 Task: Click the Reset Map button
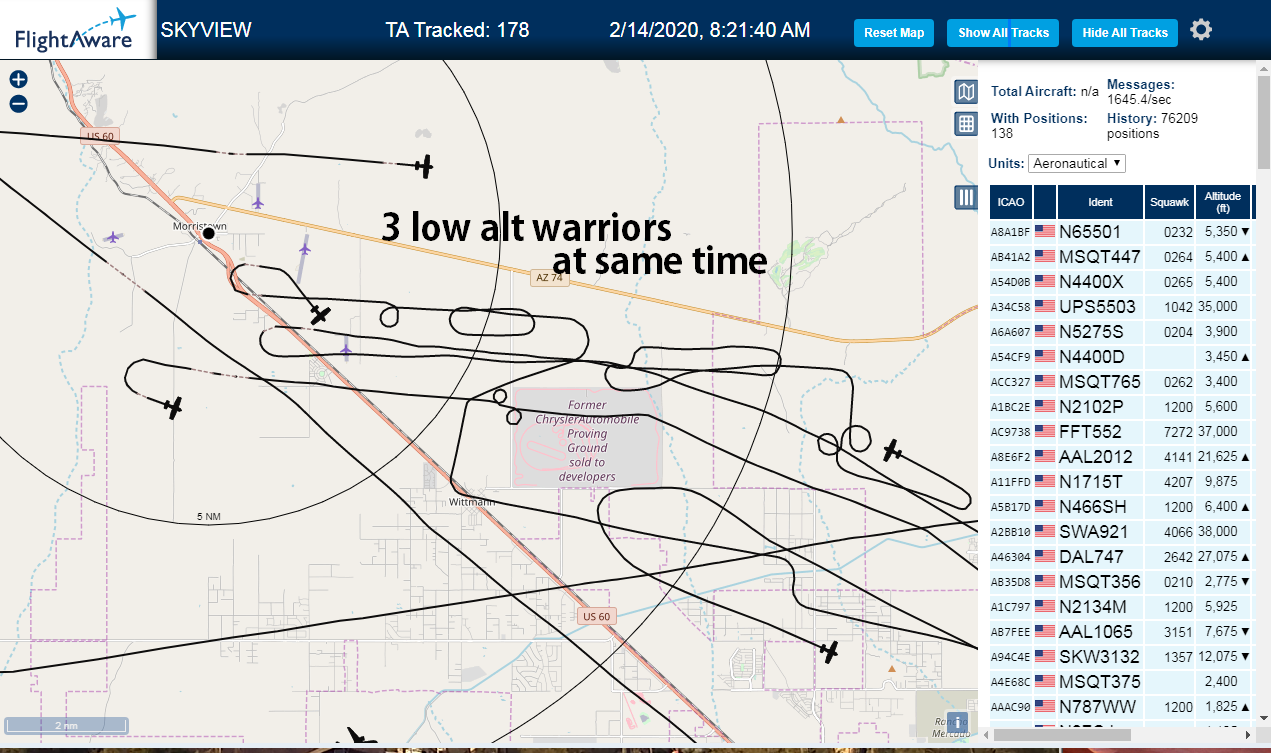point(894,33)
